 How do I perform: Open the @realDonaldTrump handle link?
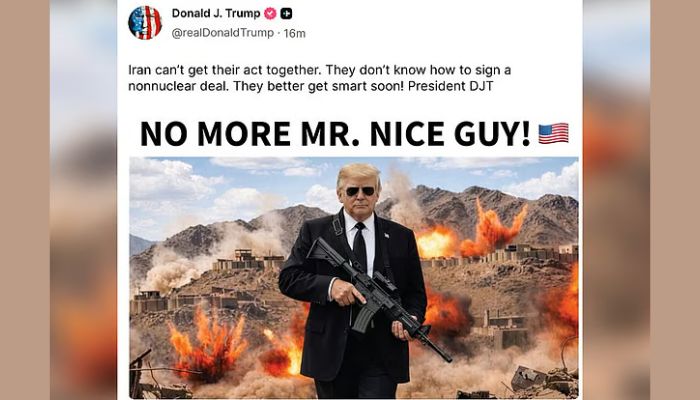click(x=223, y=33)
